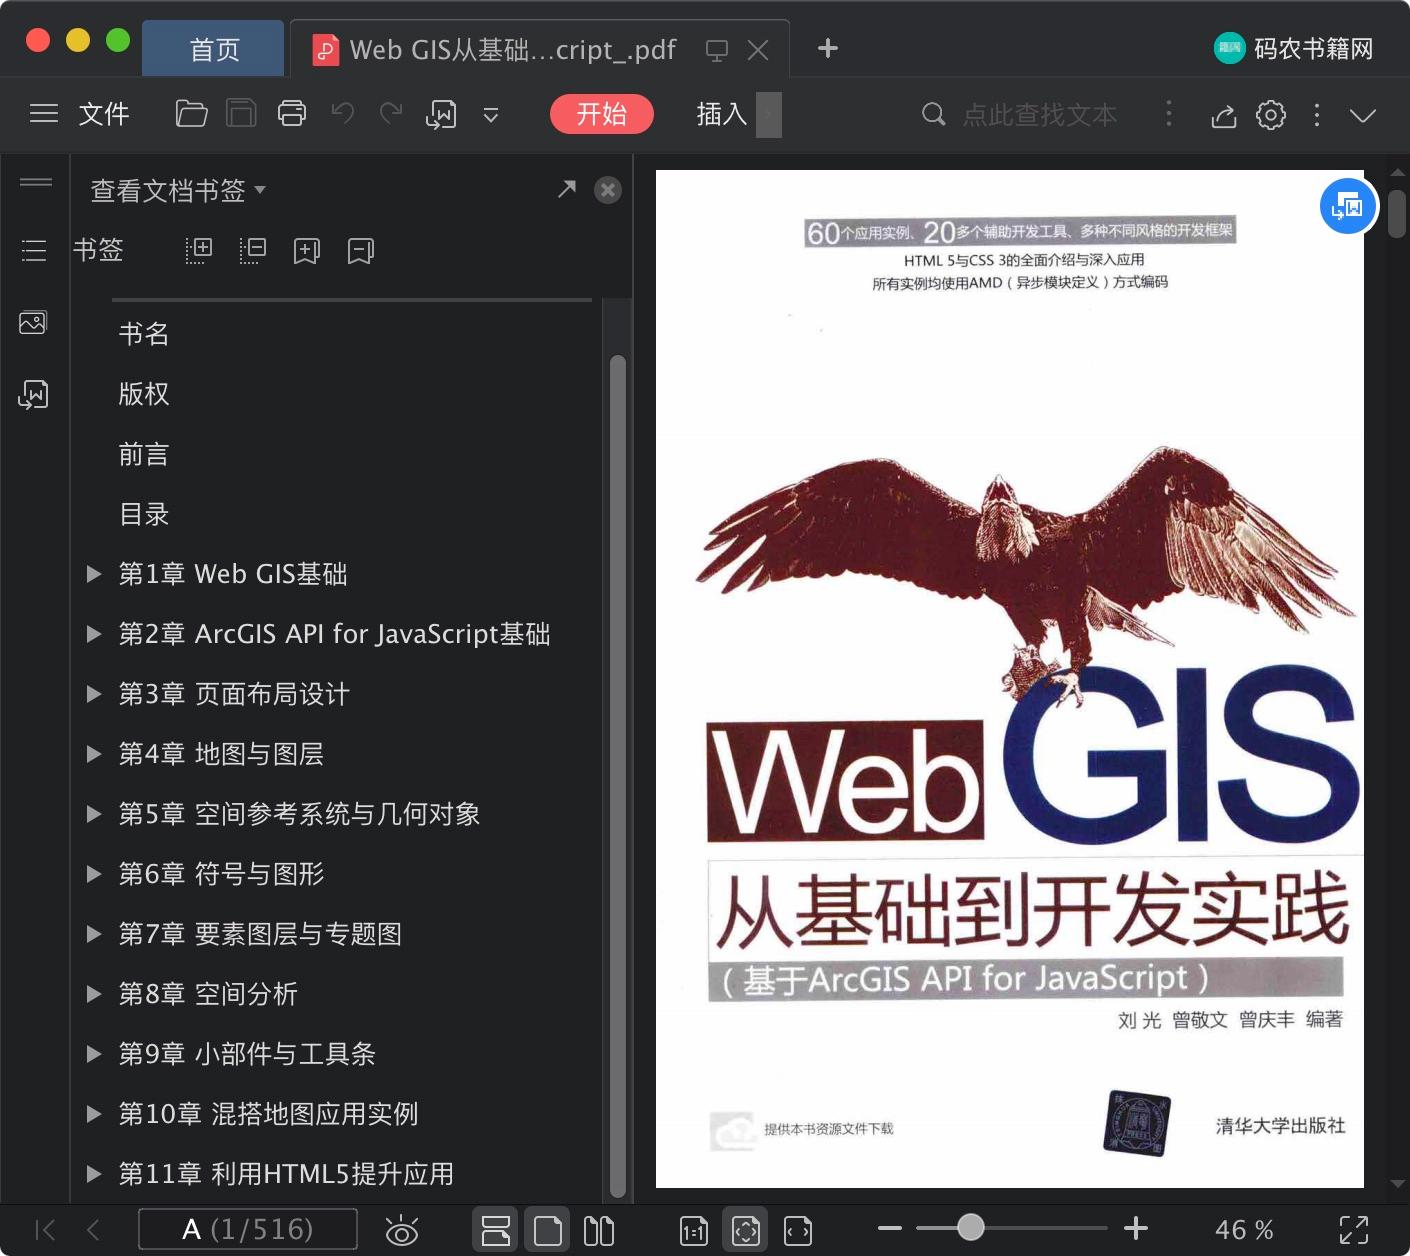Open a new tab with the plus button
Image resolution: width=1410 pixels, height=1256 pixels.
(828, 48)
